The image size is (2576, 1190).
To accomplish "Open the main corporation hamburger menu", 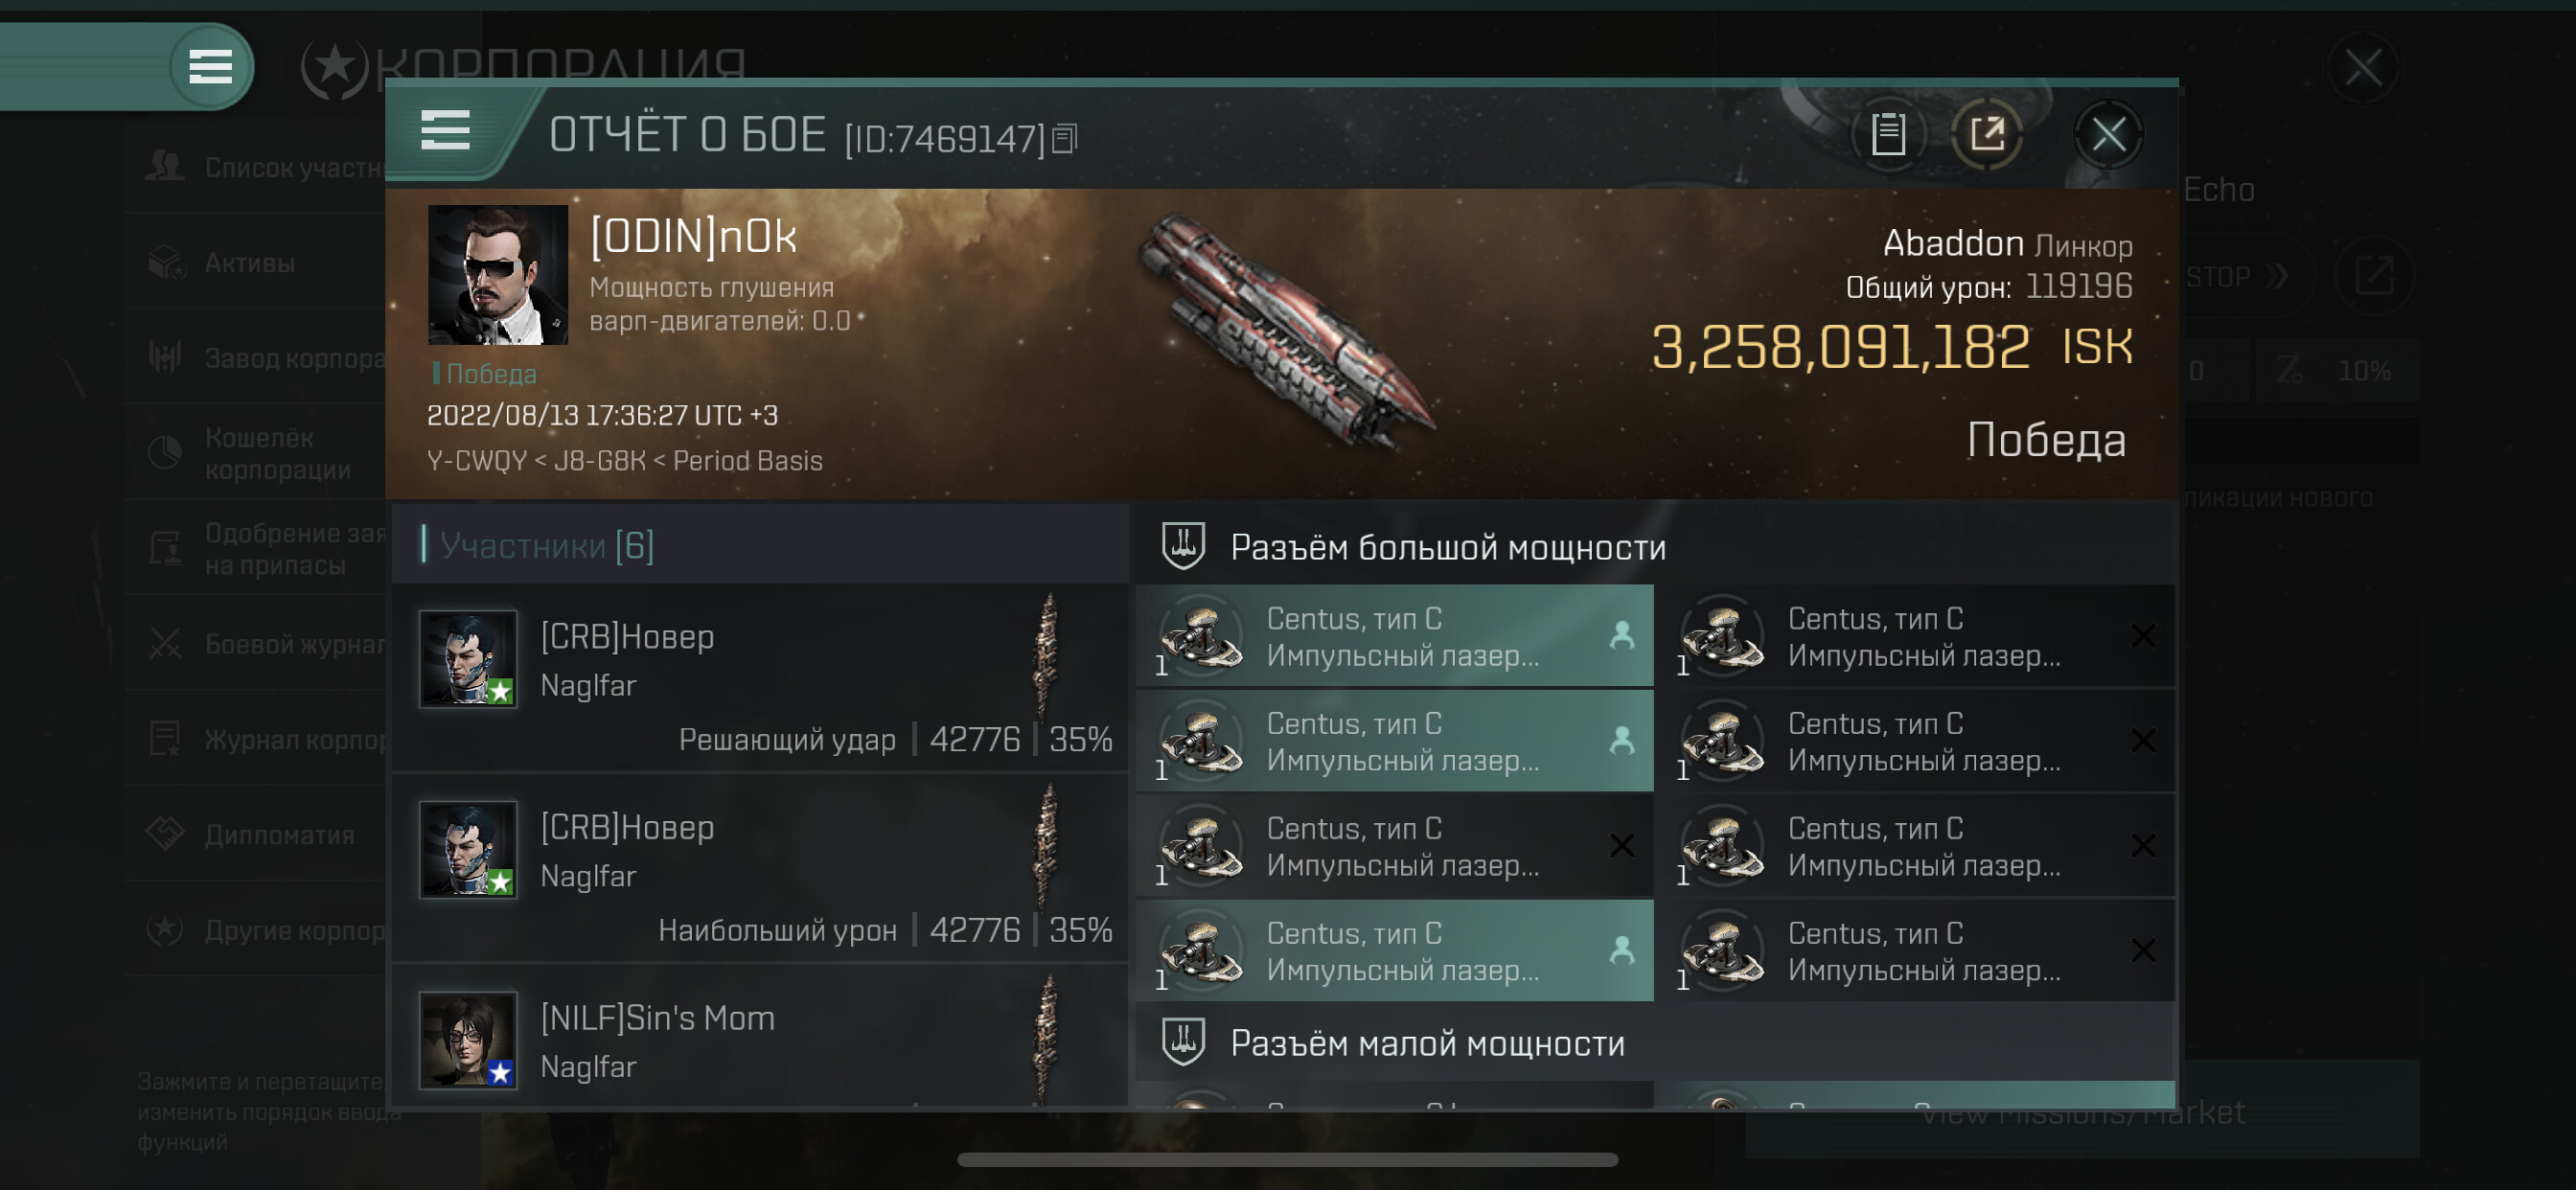I will coord(210,67).
